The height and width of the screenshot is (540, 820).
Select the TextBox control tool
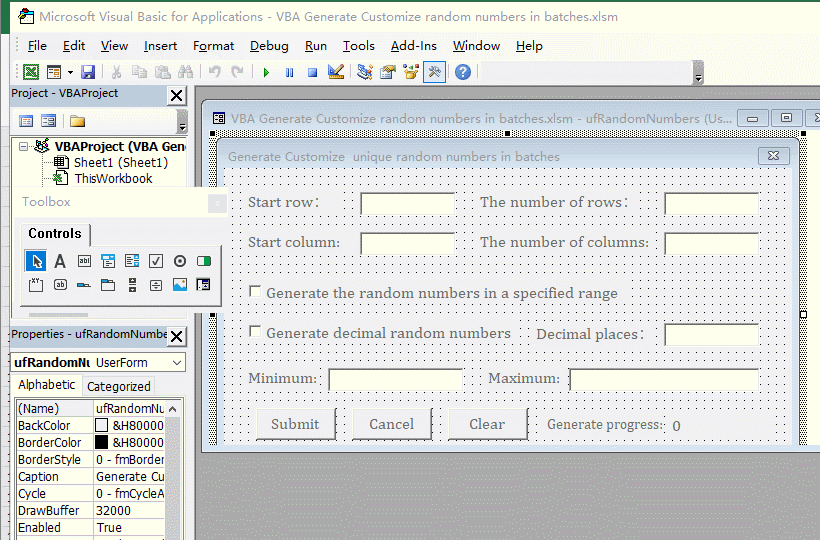pyautogui.click(x=84, y=261)
